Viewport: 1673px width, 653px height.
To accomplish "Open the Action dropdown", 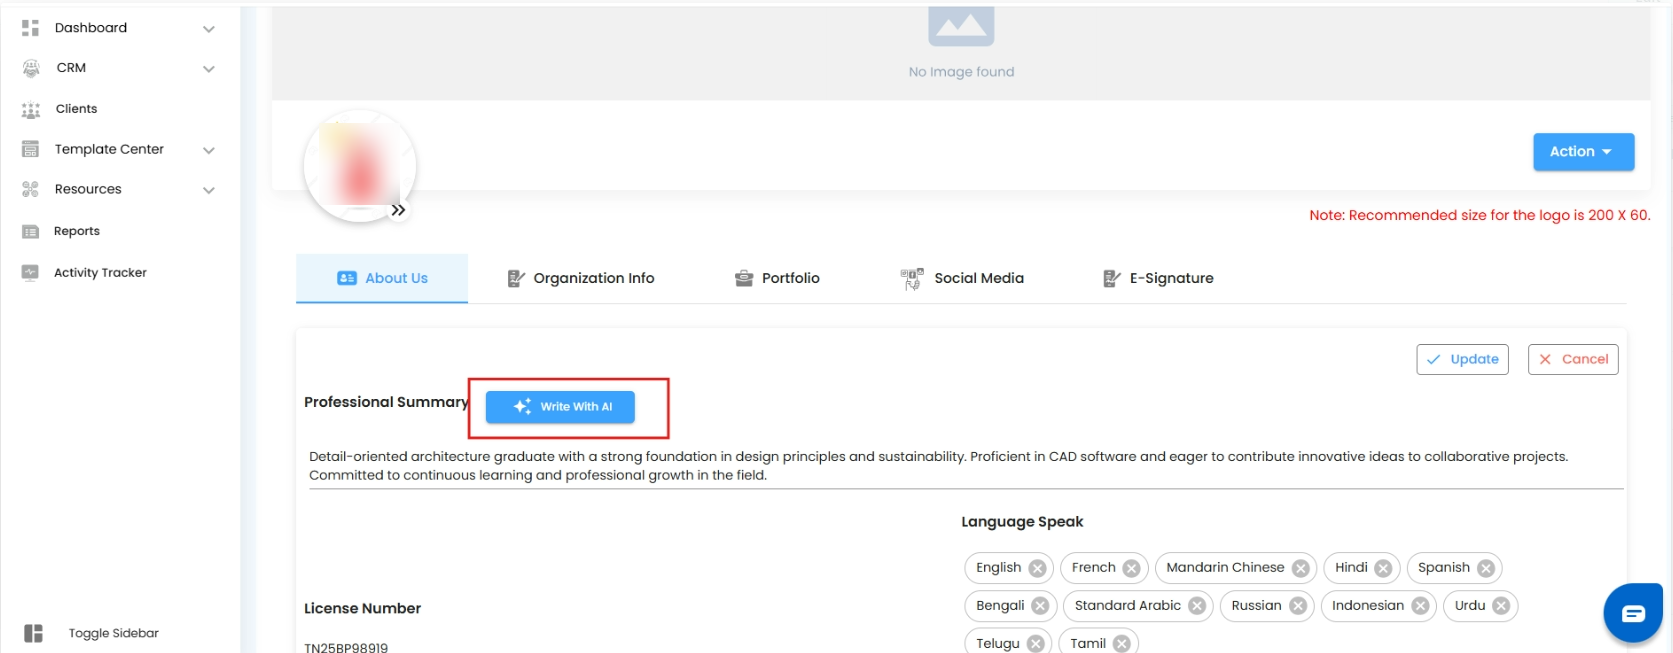I will point(1583,152).
